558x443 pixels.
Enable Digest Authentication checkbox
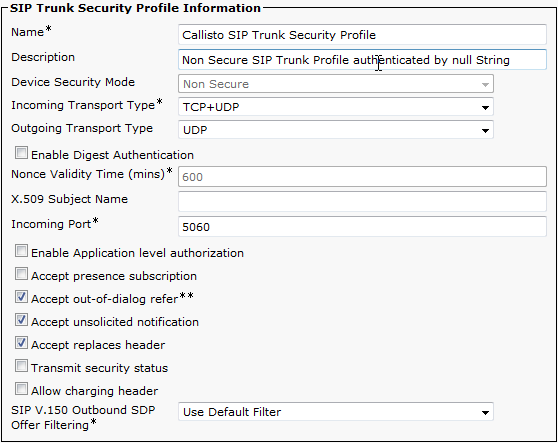click(x=21, y=153)
